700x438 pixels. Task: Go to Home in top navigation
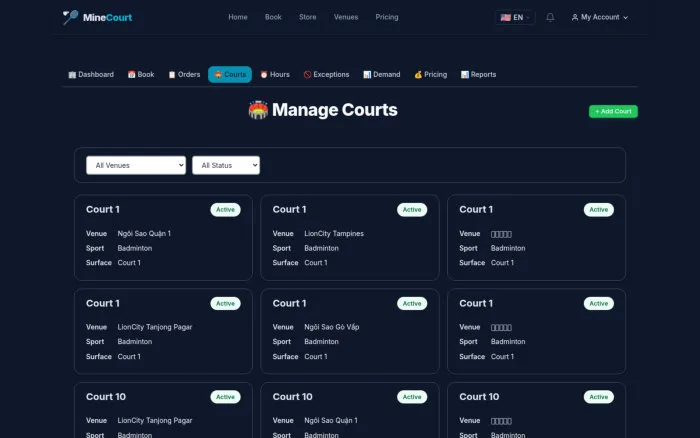(x=238, y=17)
